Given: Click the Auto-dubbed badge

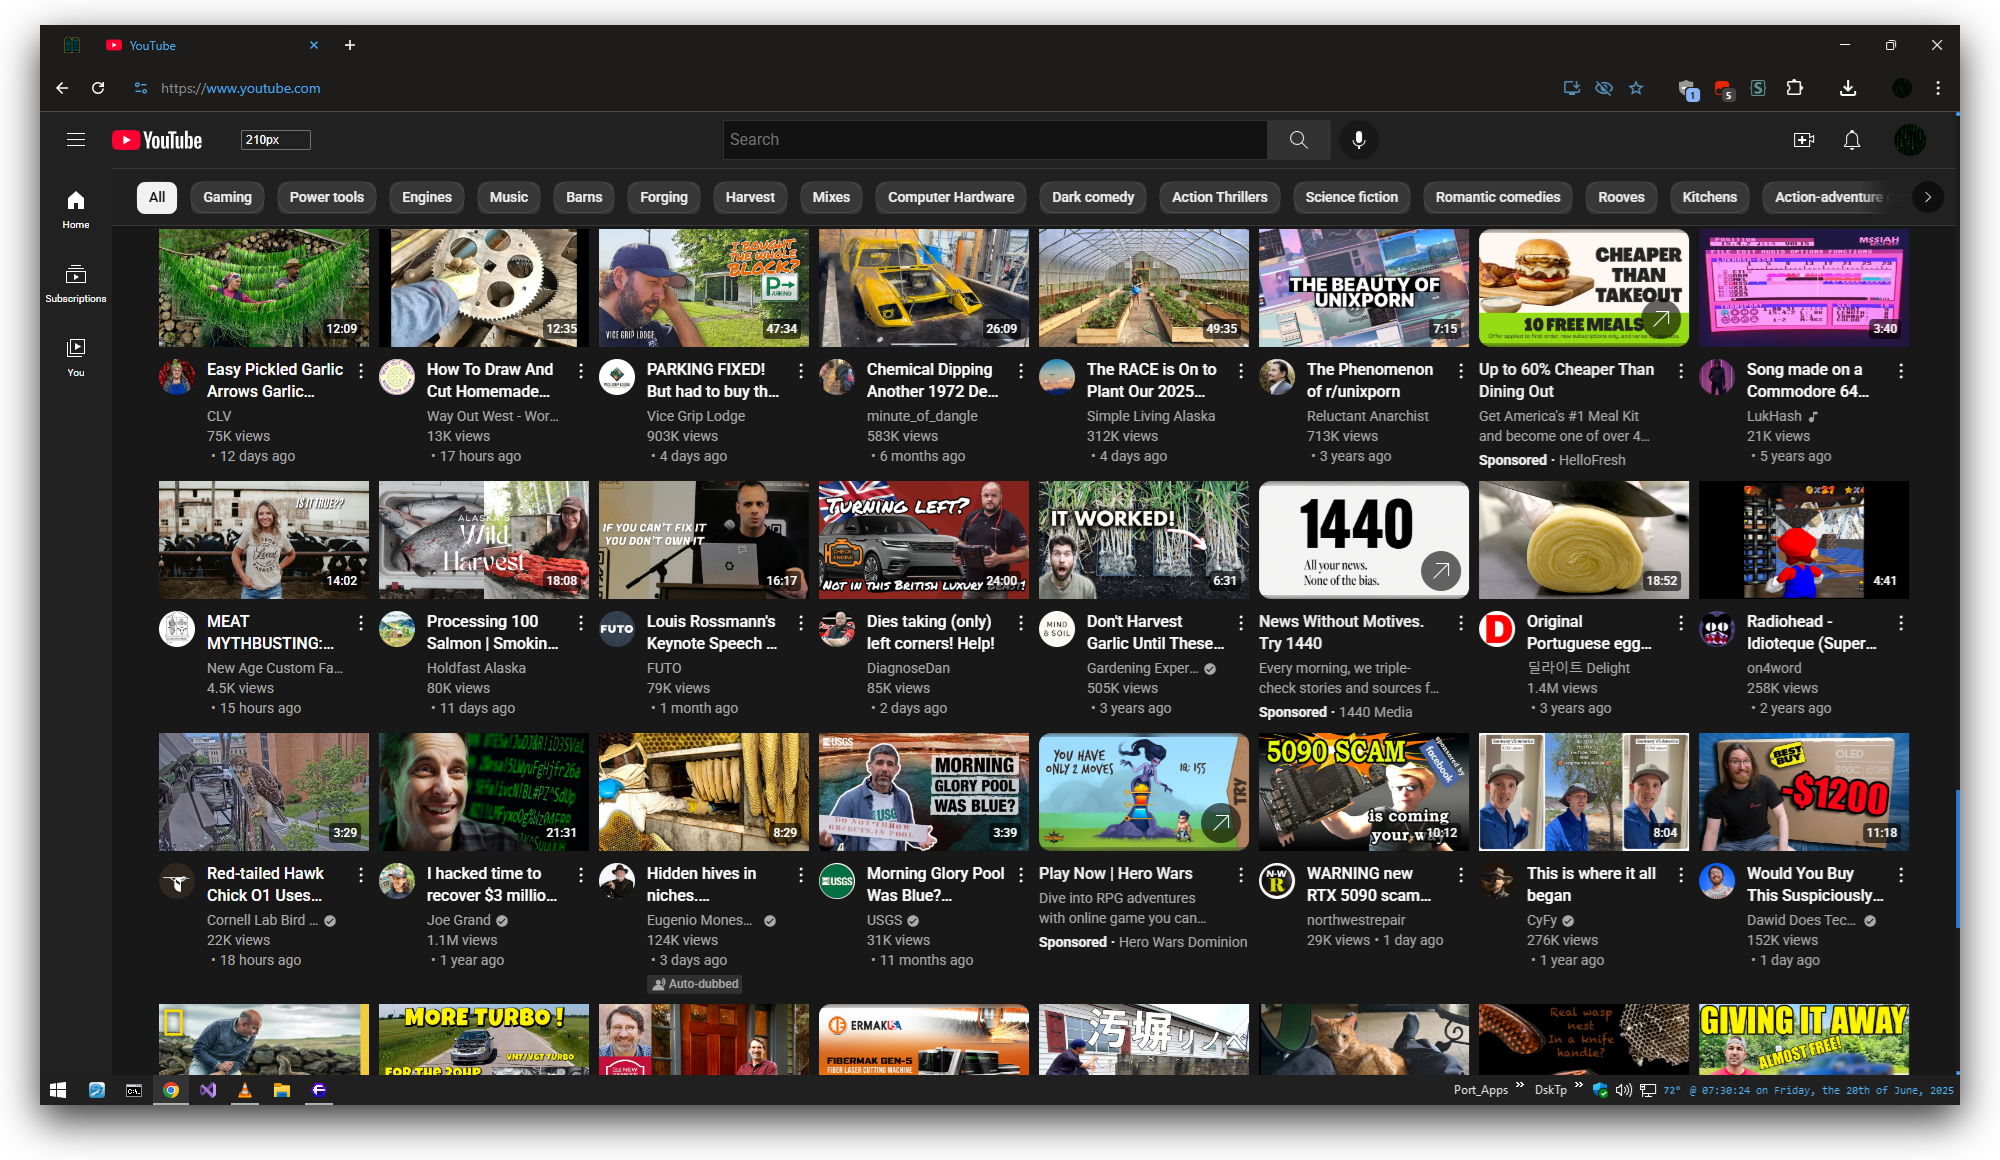Looking at the screenshot, I should click(696, 984).
